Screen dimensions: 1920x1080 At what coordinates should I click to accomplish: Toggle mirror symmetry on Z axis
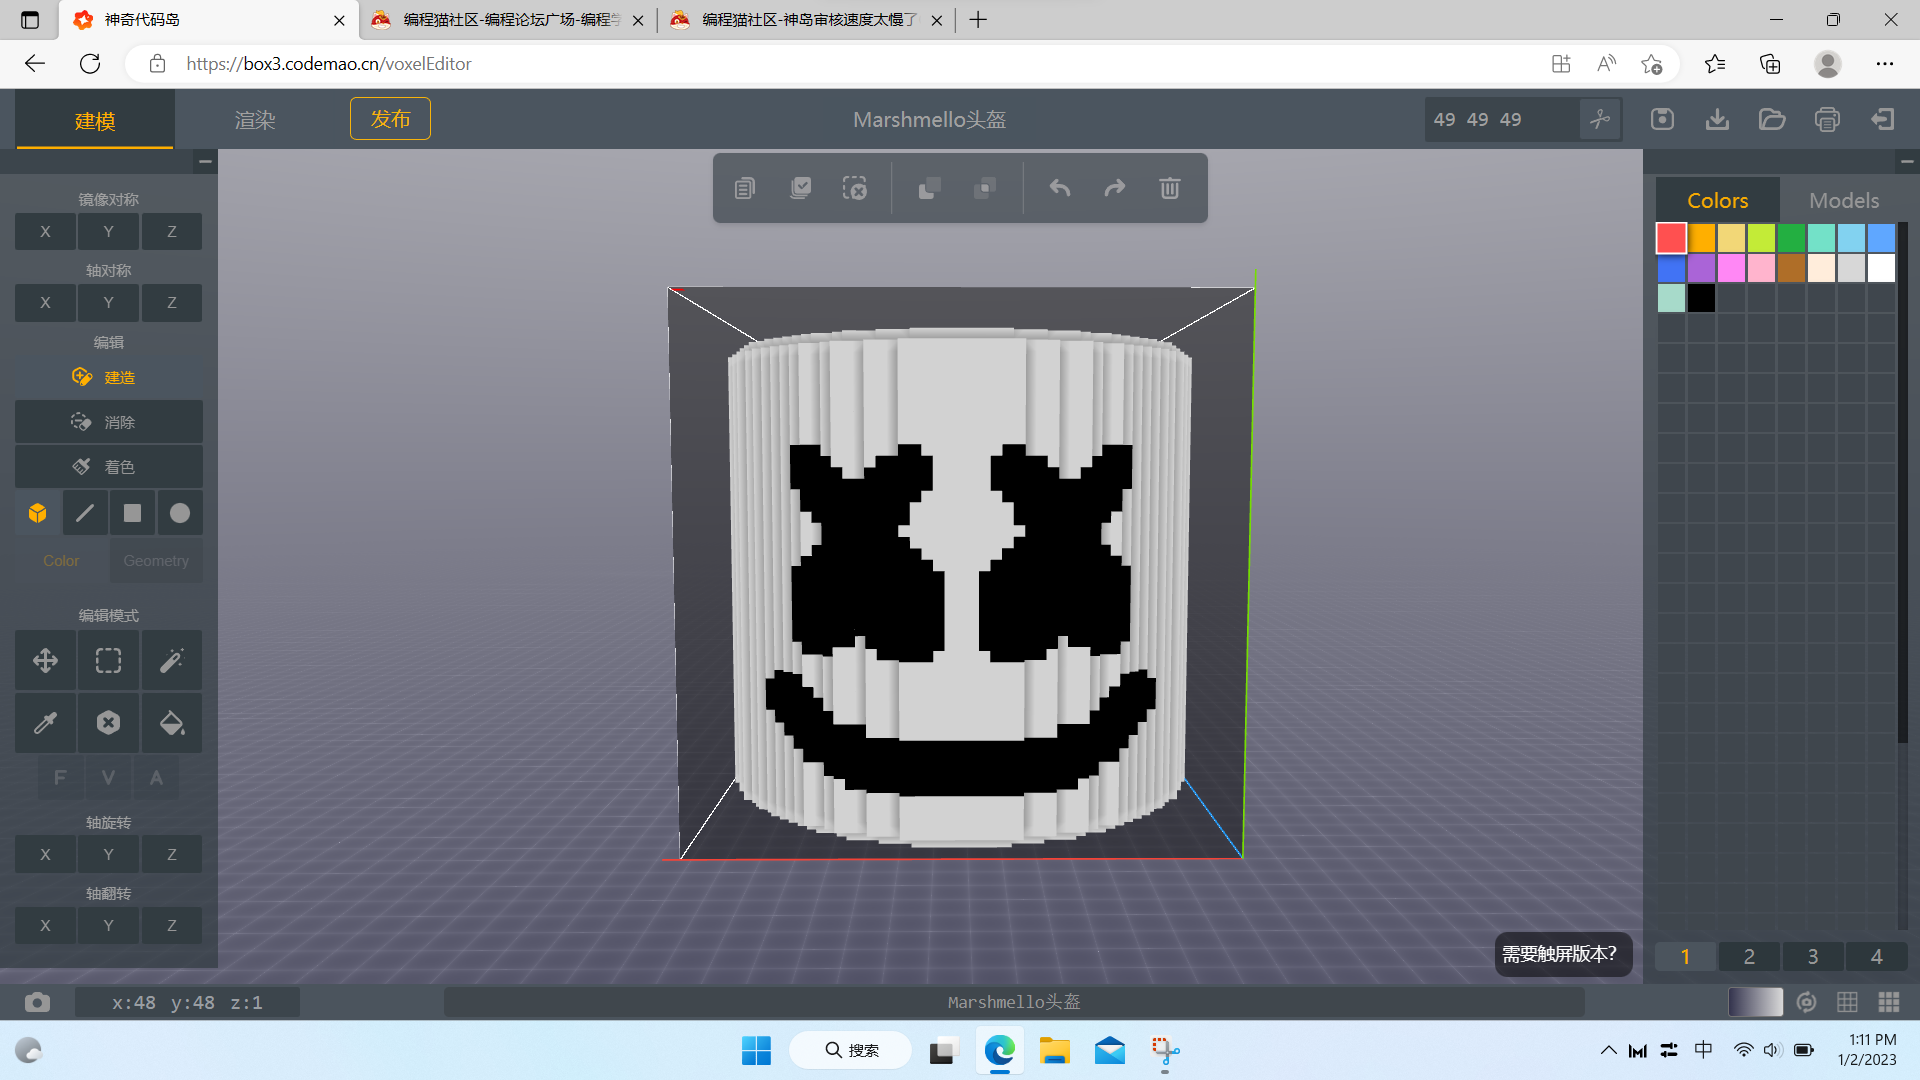pos(172,232)
